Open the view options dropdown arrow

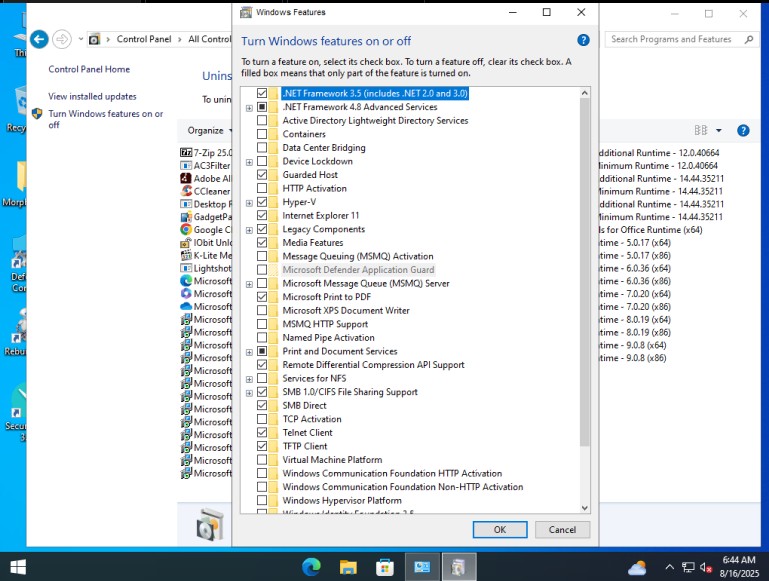click(x=718, y=130)
